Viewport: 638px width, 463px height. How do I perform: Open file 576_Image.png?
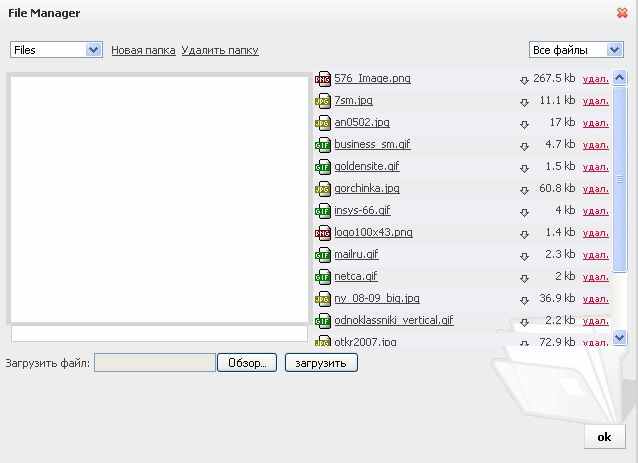pyautogui.click(x=372, y=78)
